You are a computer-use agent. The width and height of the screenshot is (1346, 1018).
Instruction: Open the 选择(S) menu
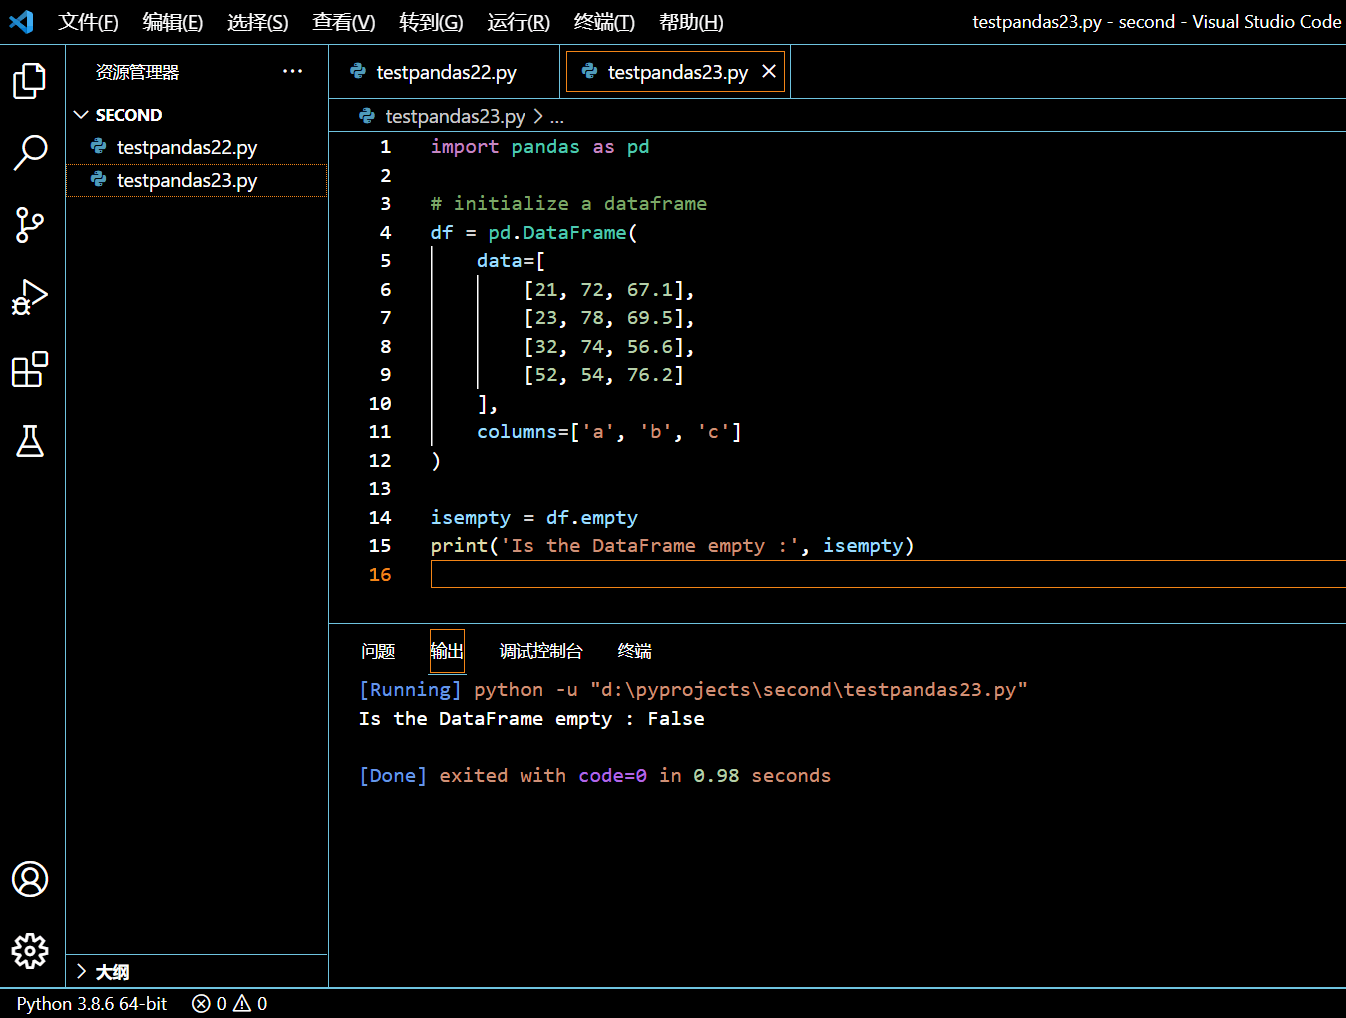(258, 22)
